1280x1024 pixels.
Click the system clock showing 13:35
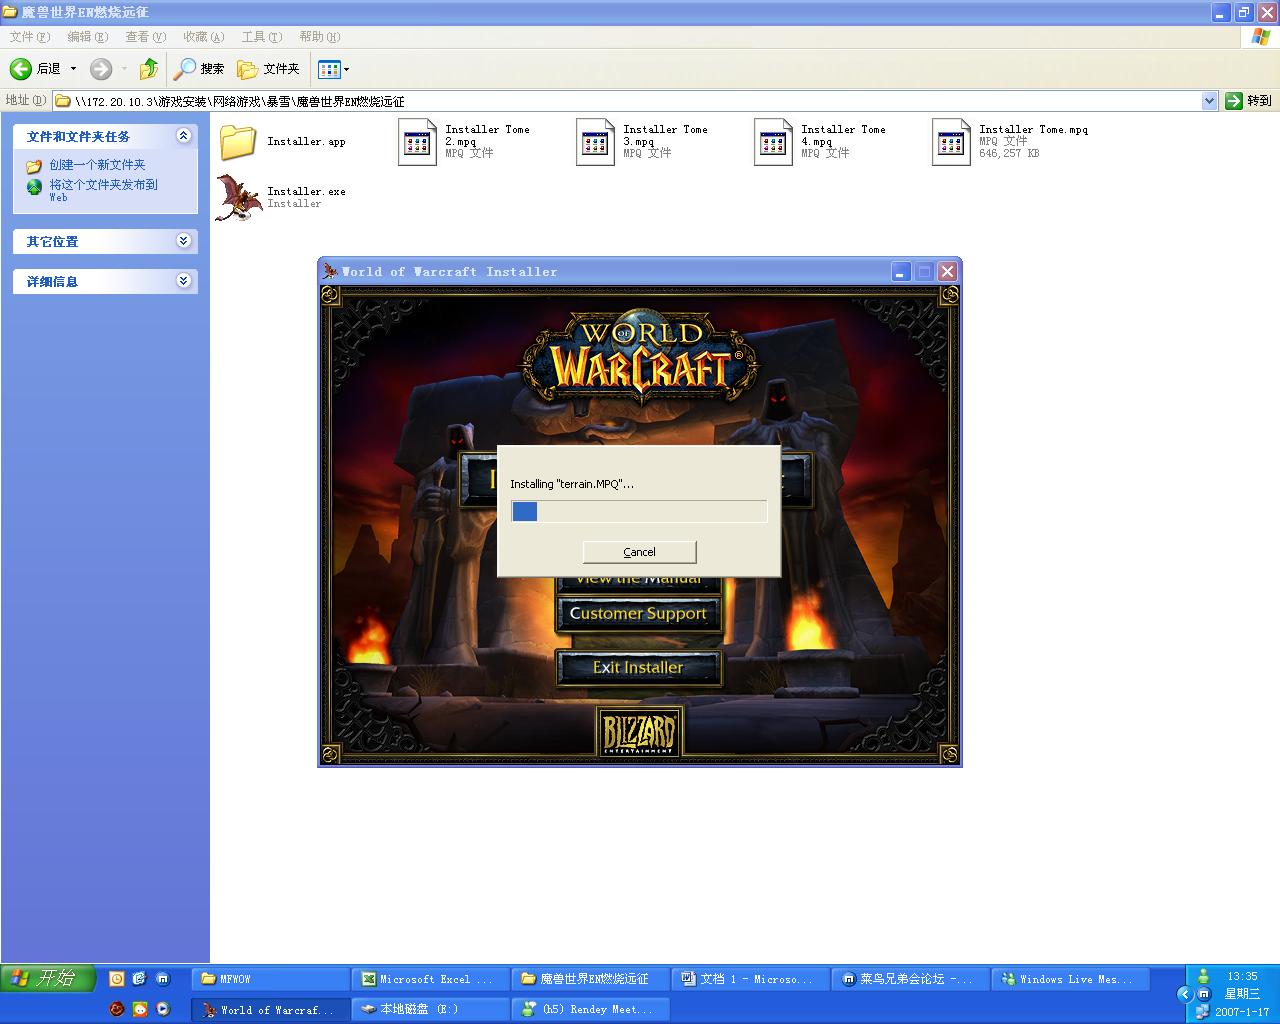1242,976
